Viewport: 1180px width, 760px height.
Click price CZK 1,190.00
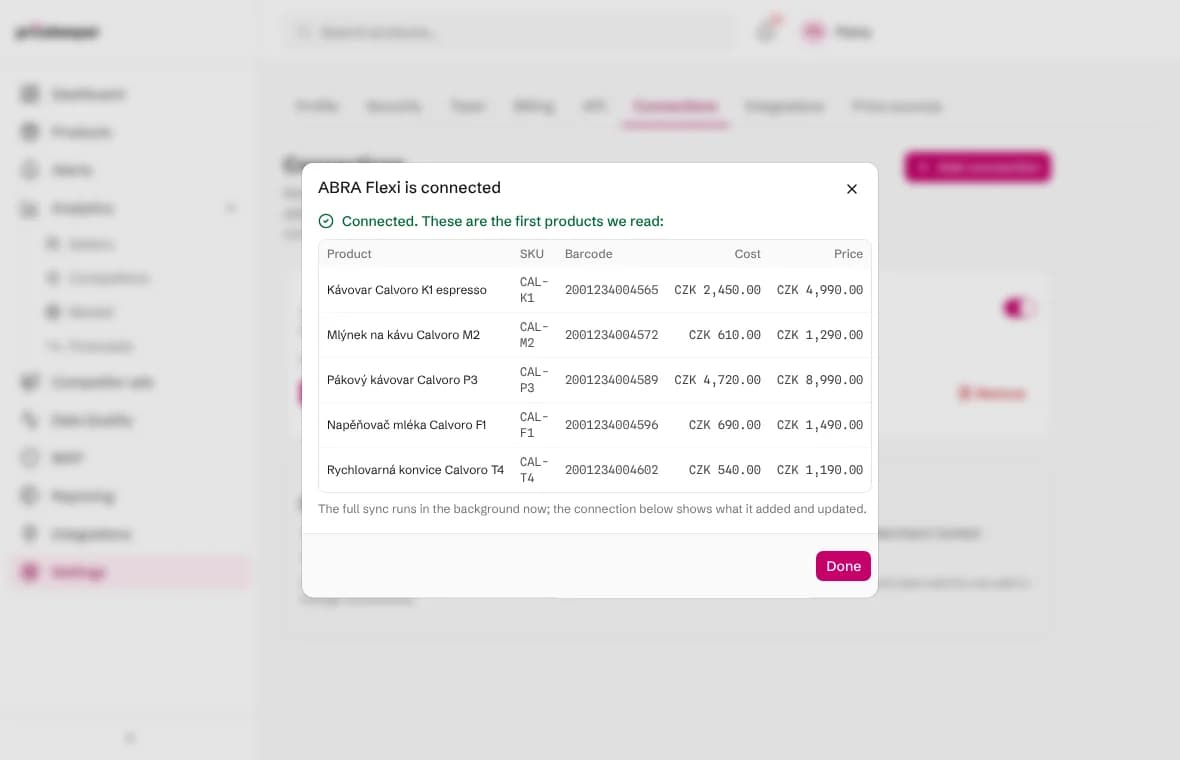coord(820,470)
